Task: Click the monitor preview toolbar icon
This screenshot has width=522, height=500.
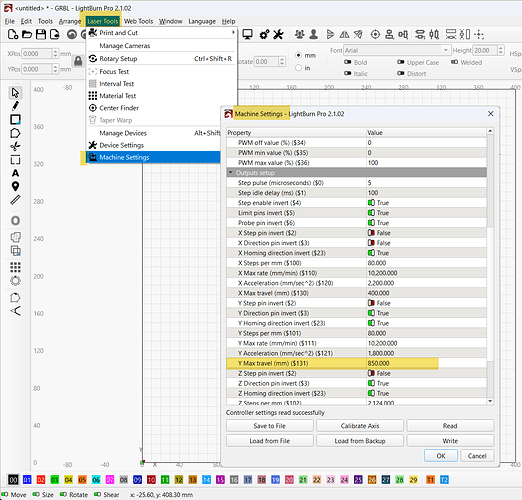Action: point(247,34)
